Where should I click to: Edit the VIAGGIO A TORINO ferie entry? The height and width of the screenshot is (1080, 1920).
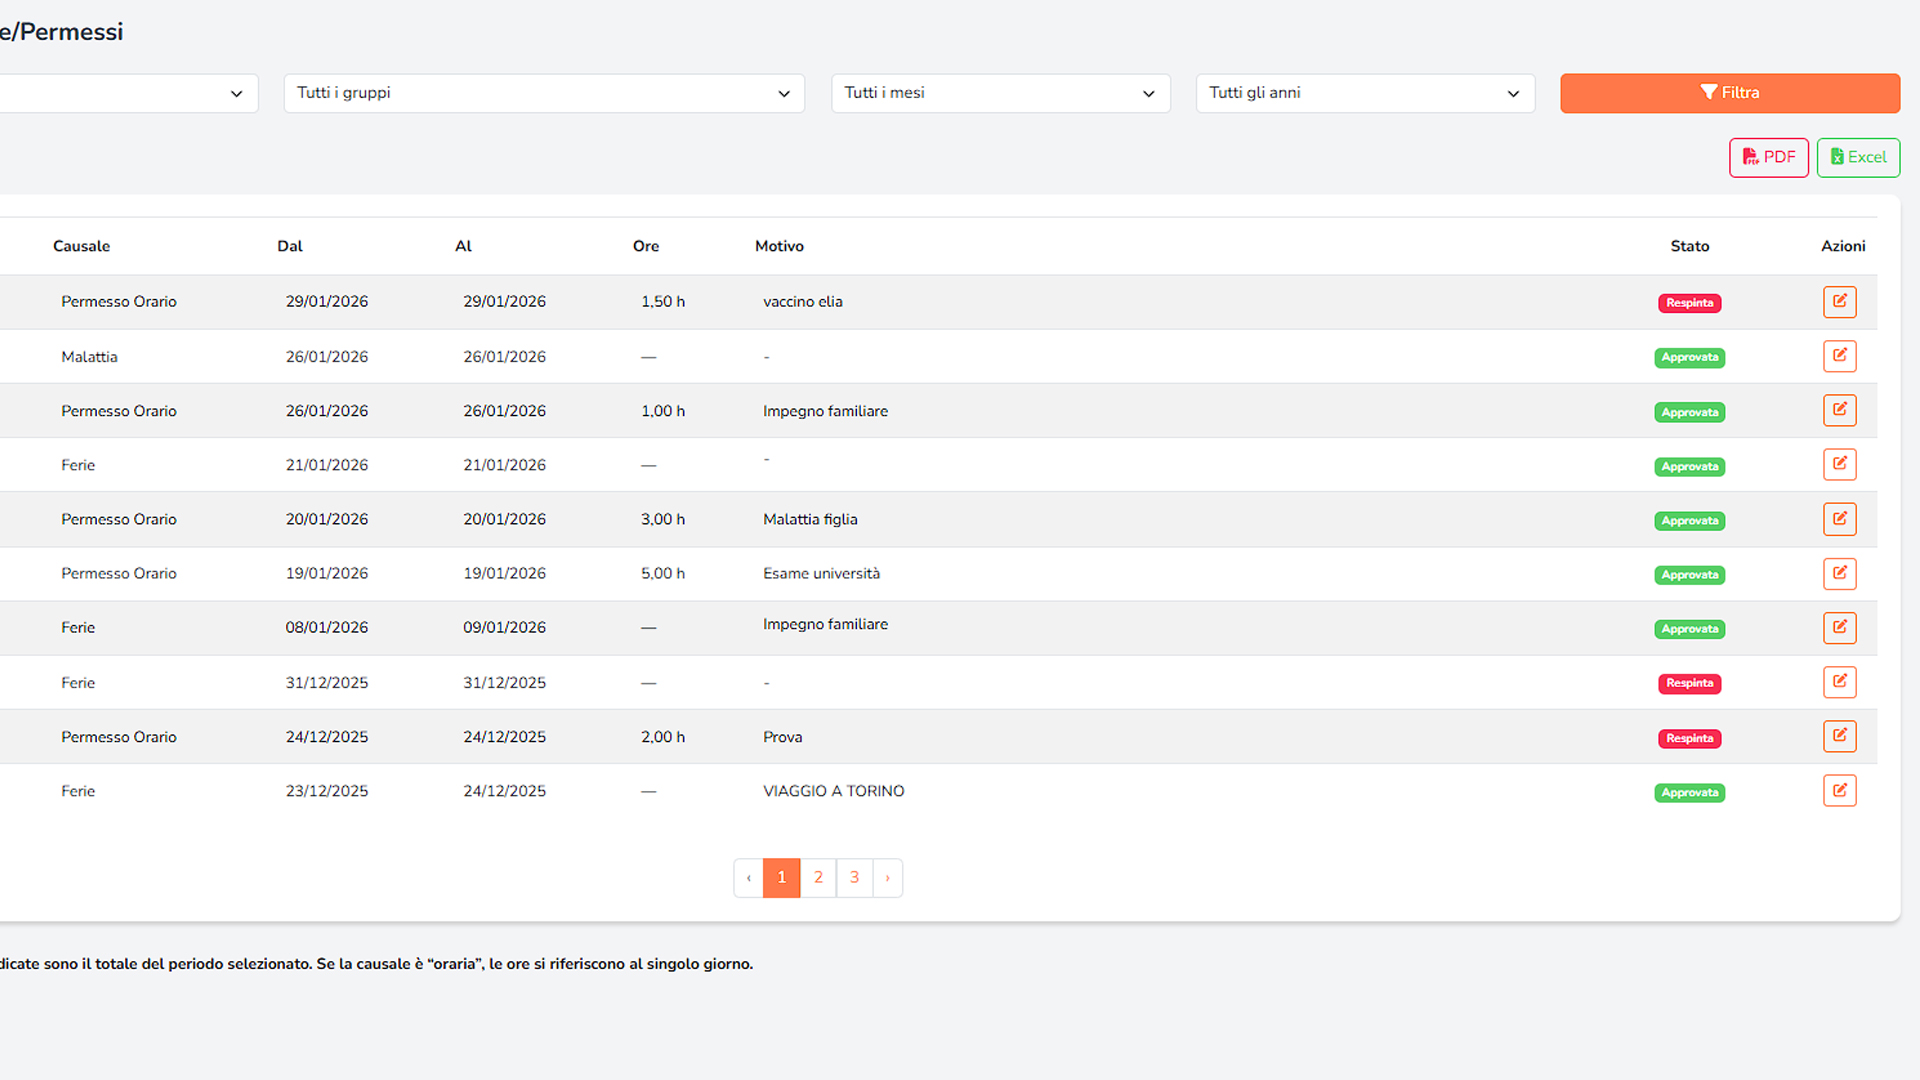tap(1839, 791)
